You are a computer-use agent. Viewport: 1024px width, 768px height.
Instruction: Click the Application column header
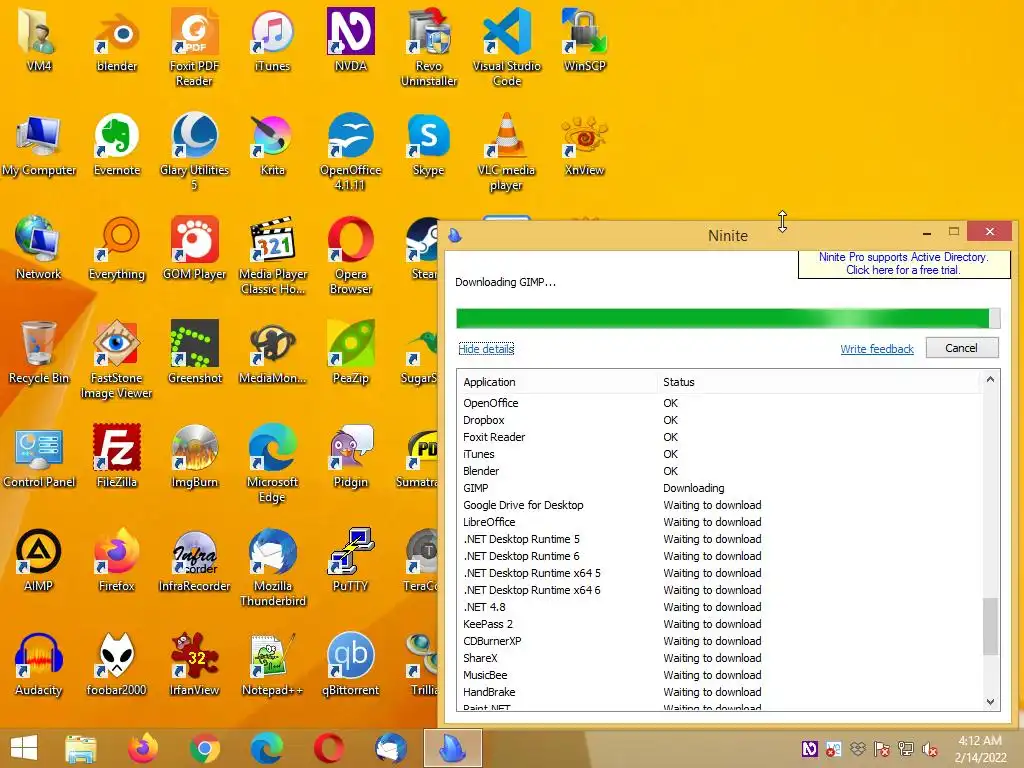click(557, 382)
